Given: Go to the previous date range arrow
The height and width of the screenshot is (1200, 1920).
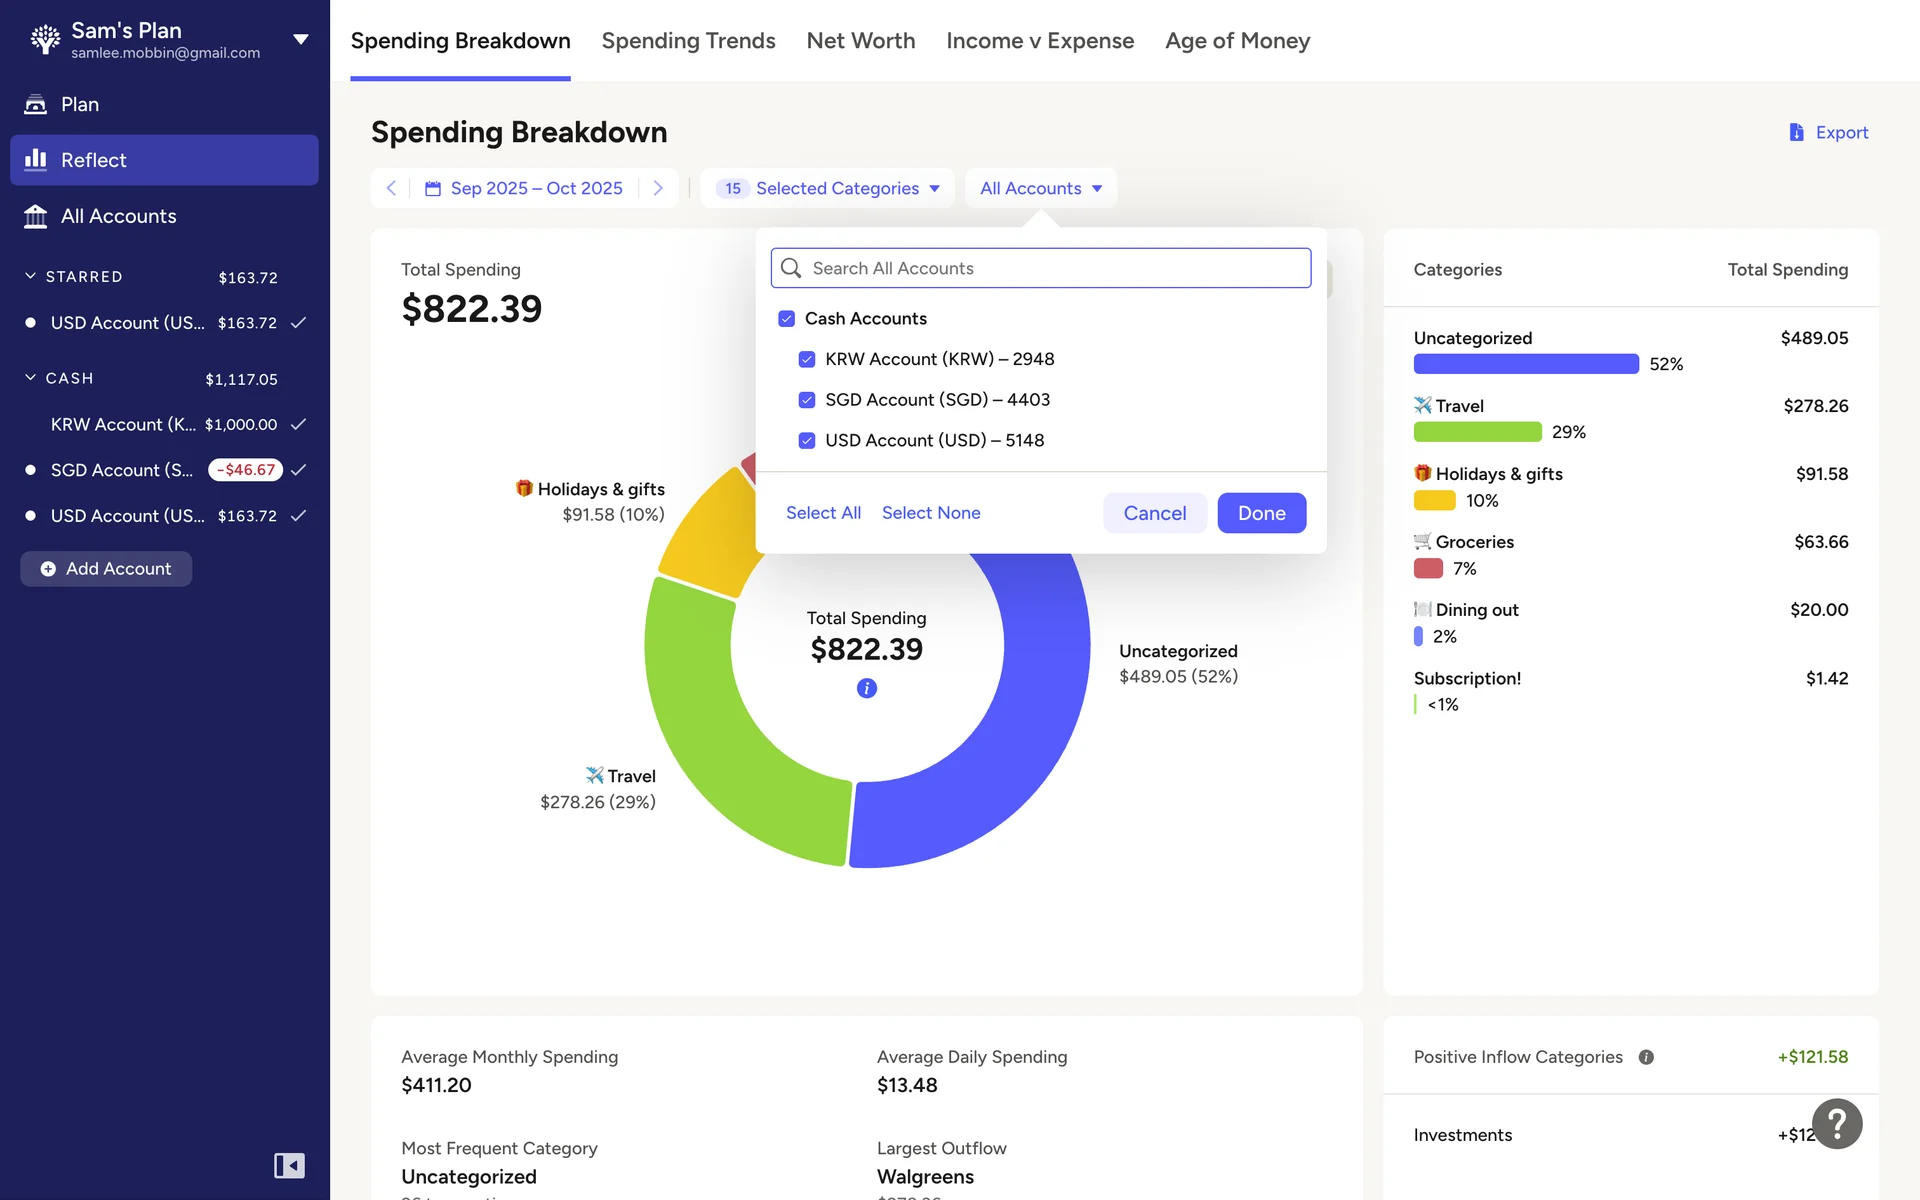Looking at the screenshot, I should tap(391, 188).
